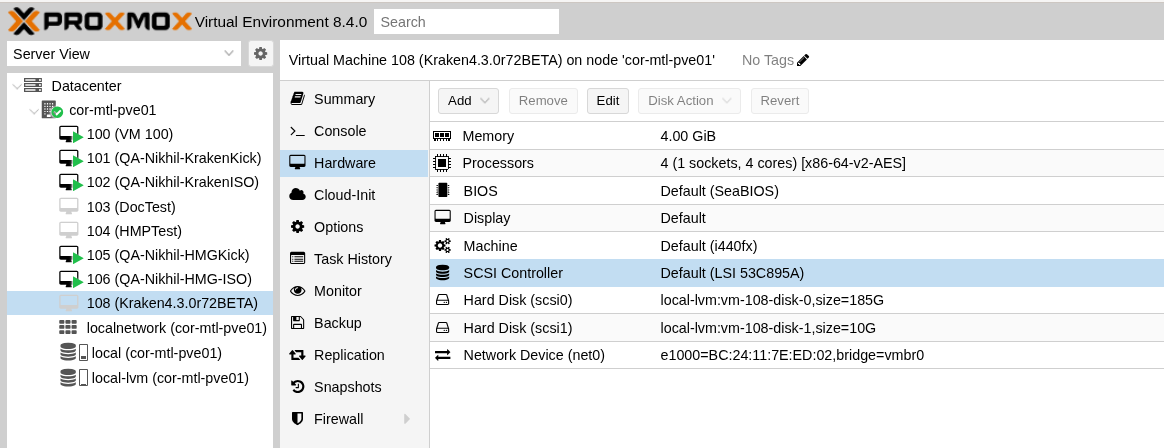Select the Network Device (net0) row

(x=797, y=355)
